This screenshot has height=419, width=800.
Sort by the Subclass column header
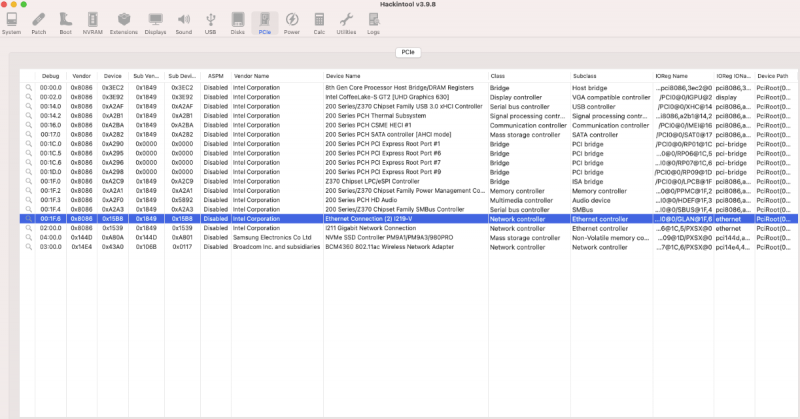click(x=611, y=76)
